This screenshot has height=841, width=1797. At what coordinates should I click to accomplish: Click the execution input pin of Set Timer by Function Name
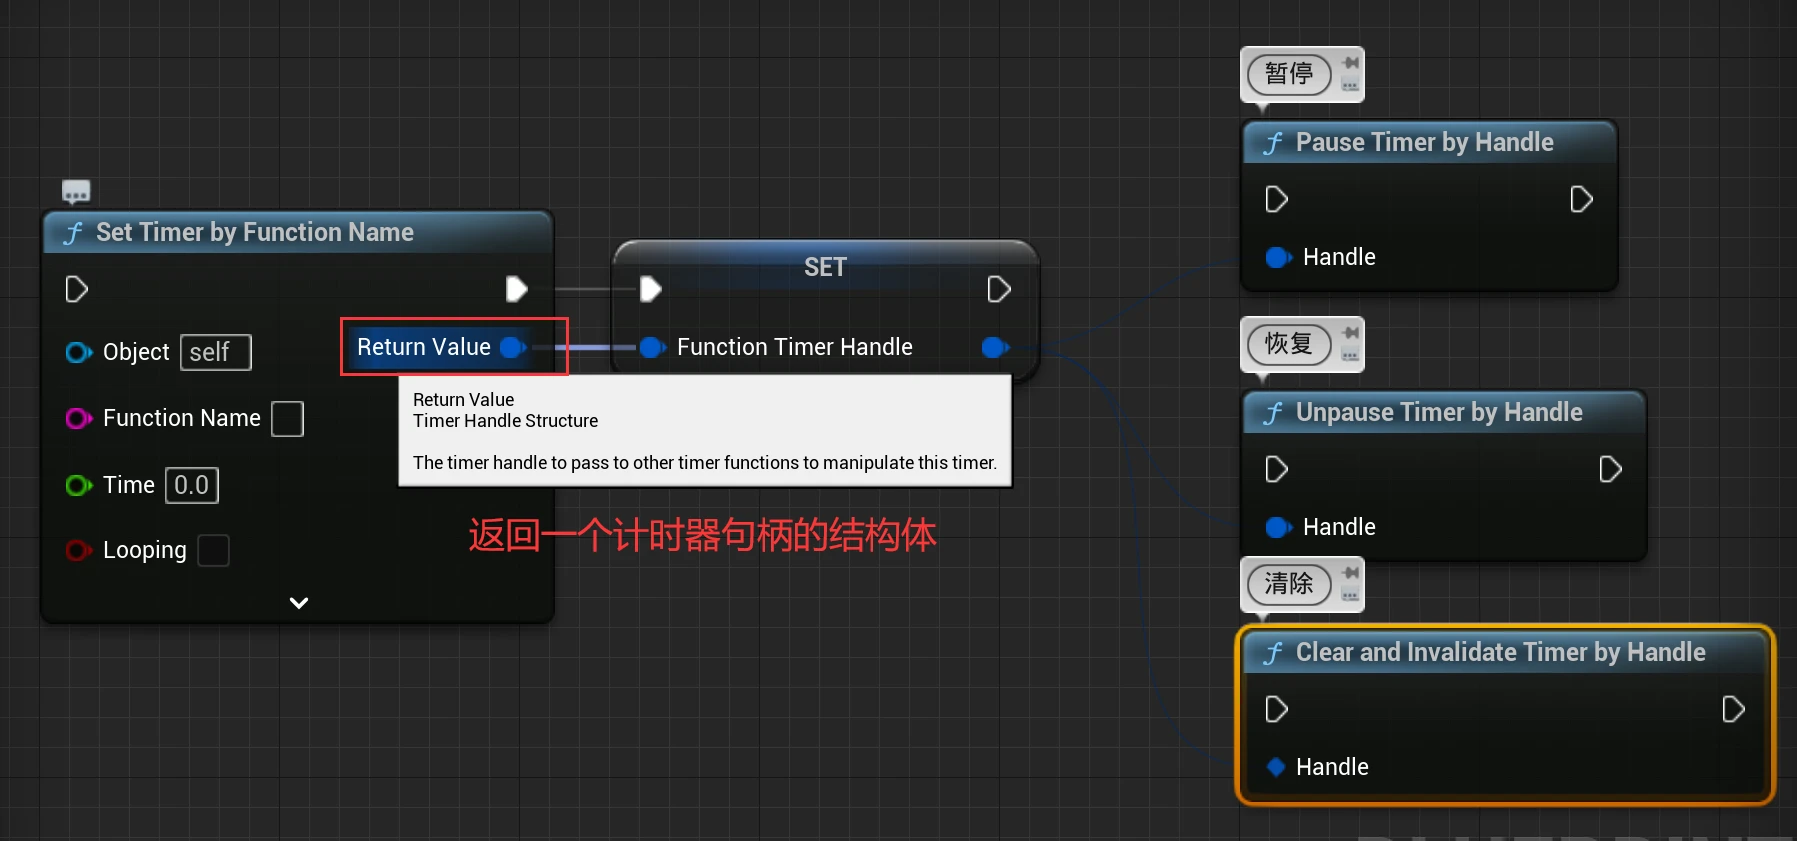[x=76, y=289]
